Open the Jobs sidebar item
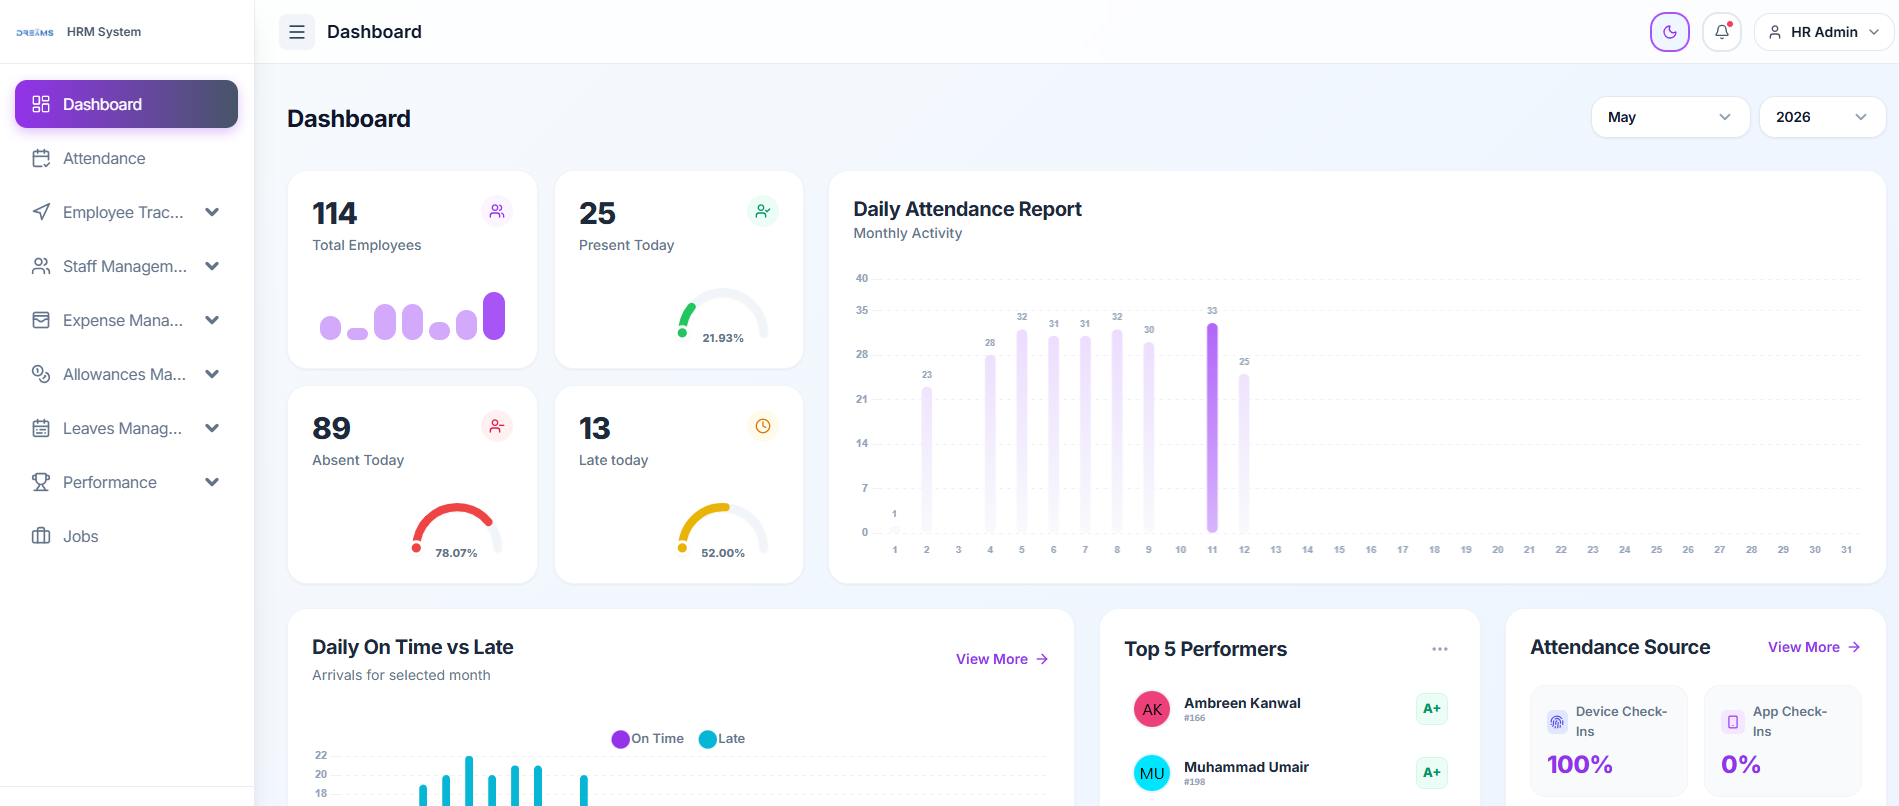The image size is (1899, 806). click(126, 536)
